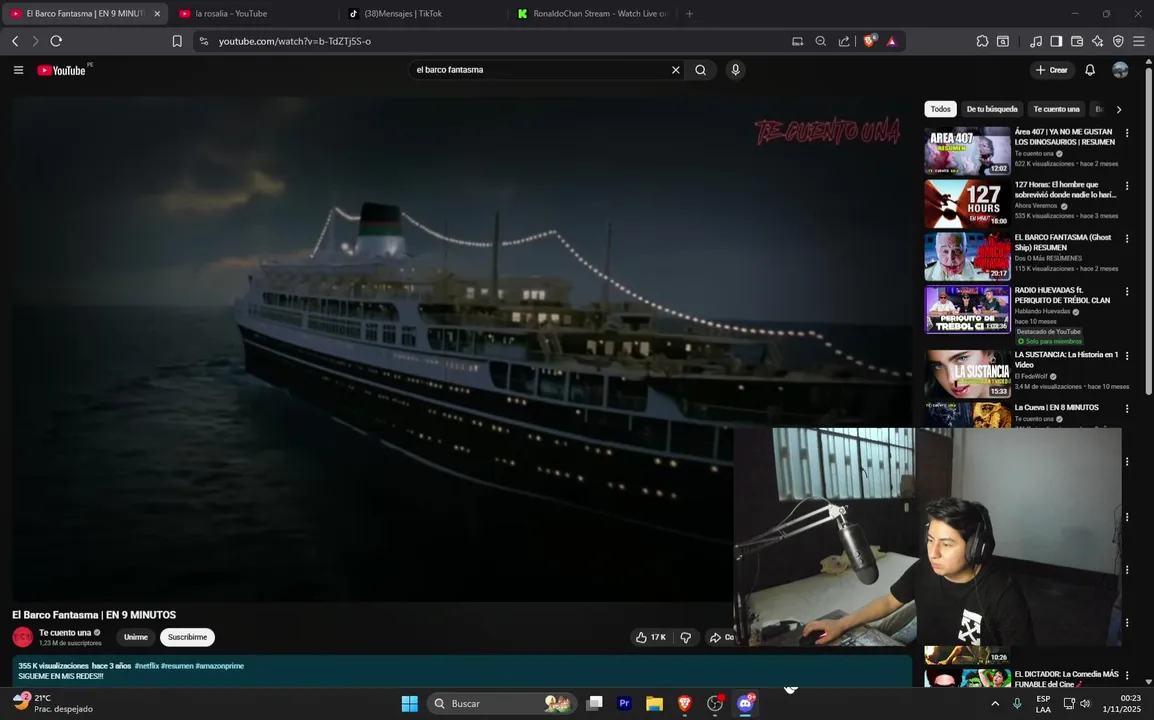The height and width of the screenshot is (720, 1154).
Task: Reload the page
Action: pyautogui.click(x=56, y=41)
